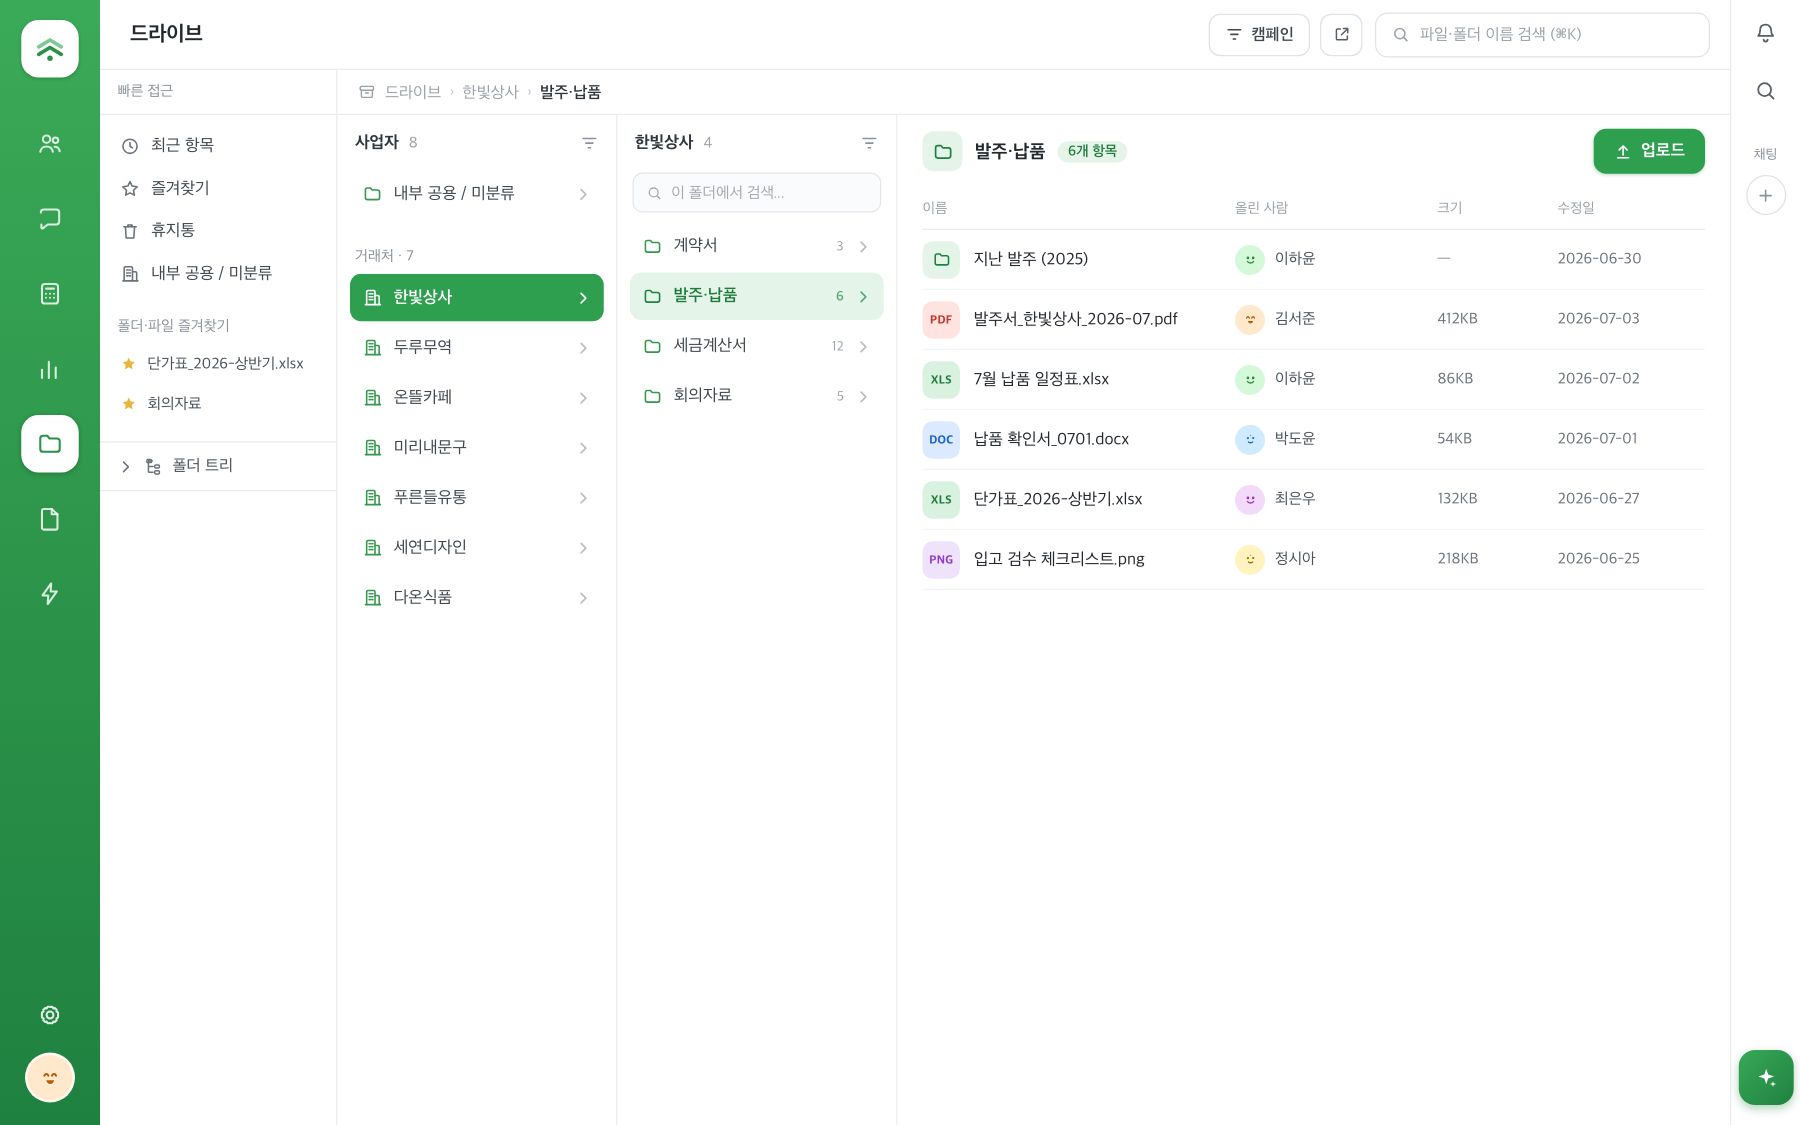Open the calculator icon in sidebar

pos(49,294)
